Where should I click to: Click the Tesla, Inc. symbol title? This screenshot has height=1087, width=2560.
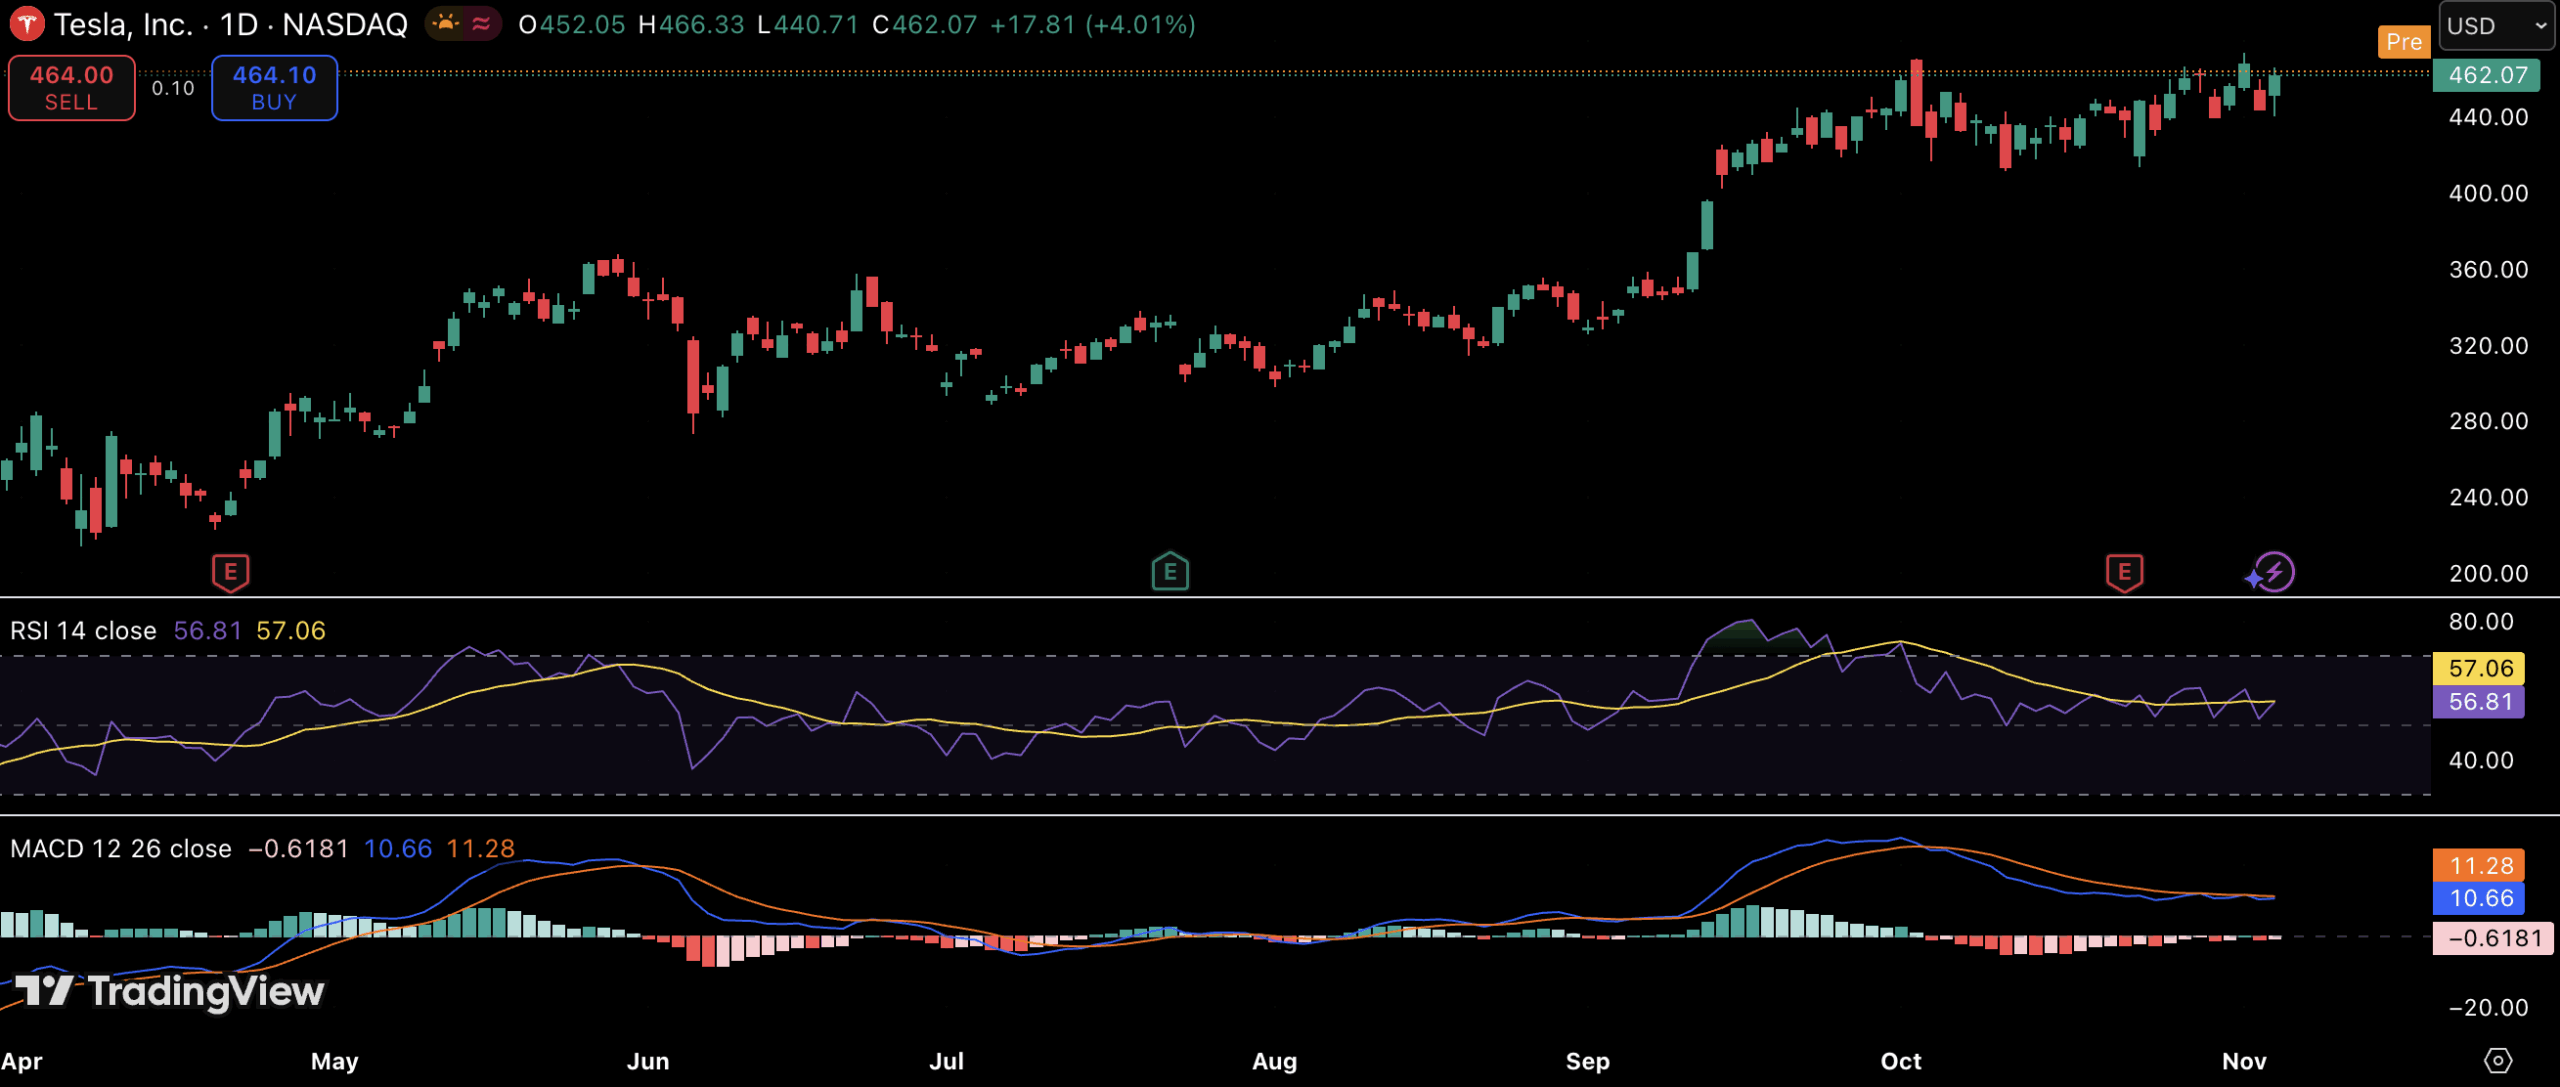tap(123, 24)
